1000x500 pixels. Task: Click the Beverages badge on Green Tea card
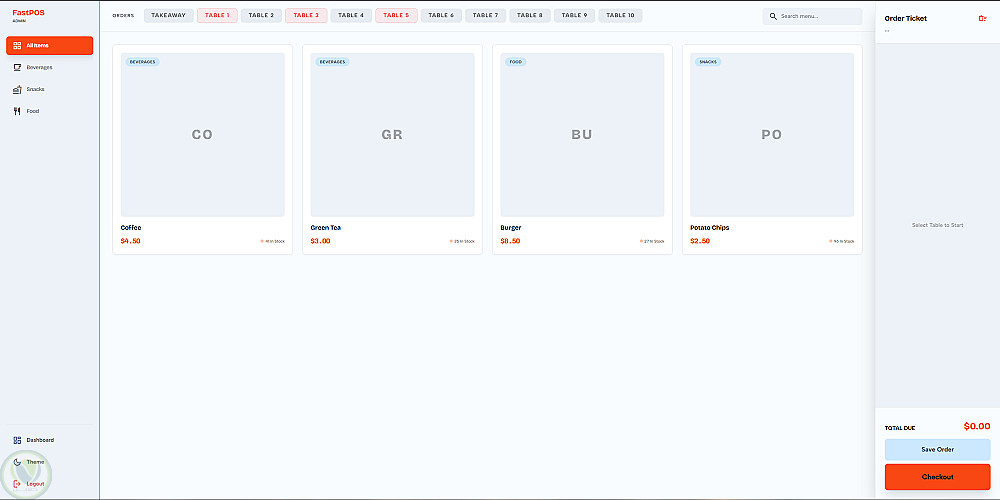click(x=332, y=62)
